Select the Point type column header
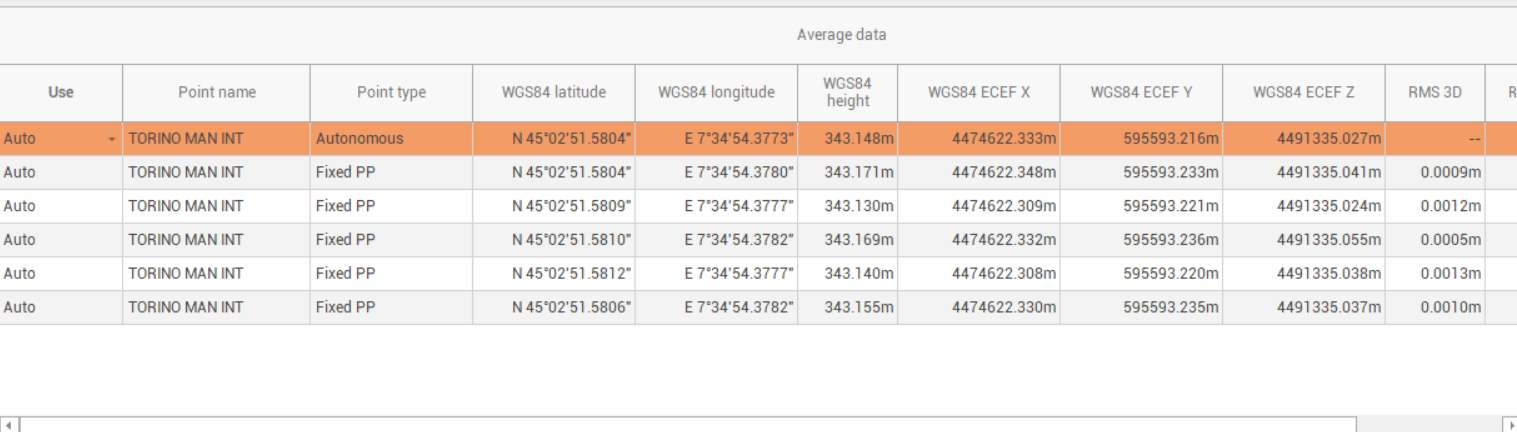1517x432 pixels. coord(391,92)
